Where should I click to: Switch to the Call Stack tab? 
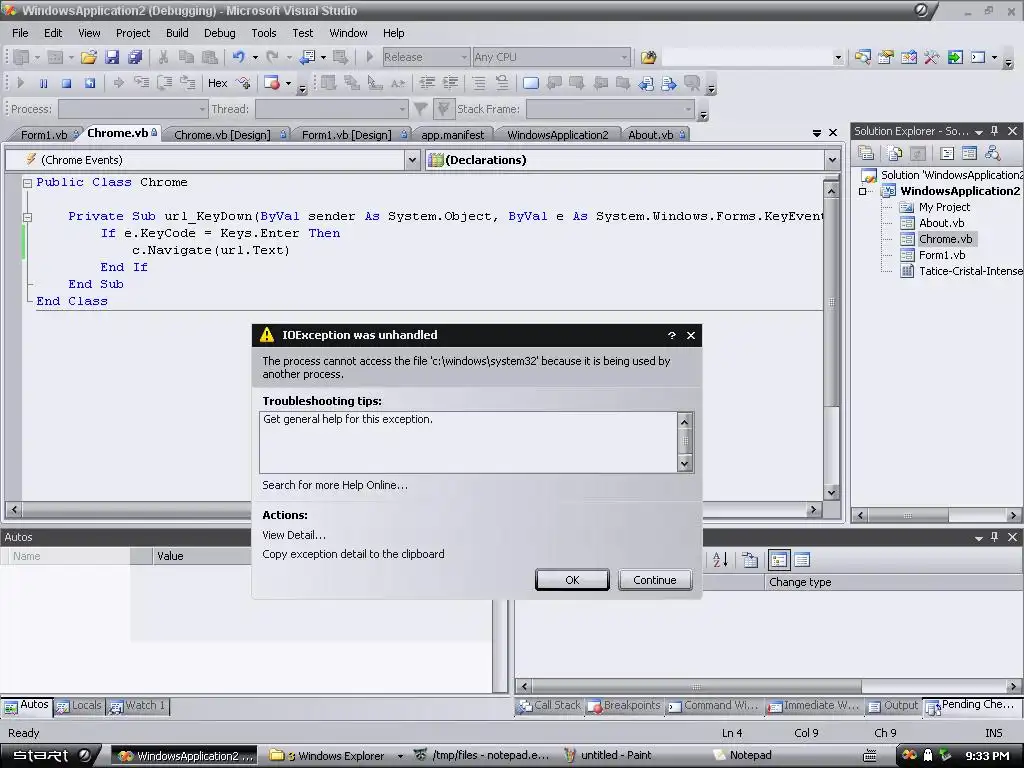[x=549, y=706]
